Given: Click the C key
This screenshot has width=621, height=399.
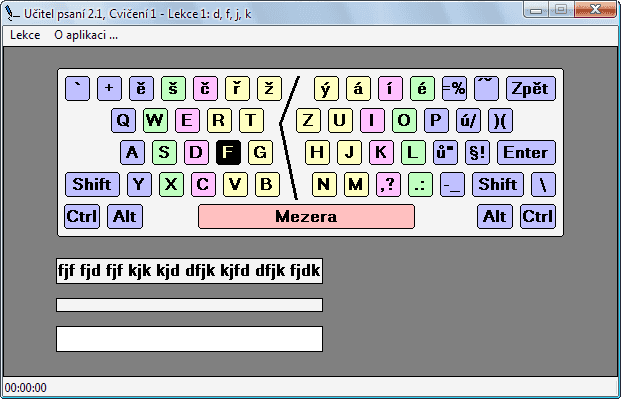Looking at the screenshot, I should pos(203,184).
